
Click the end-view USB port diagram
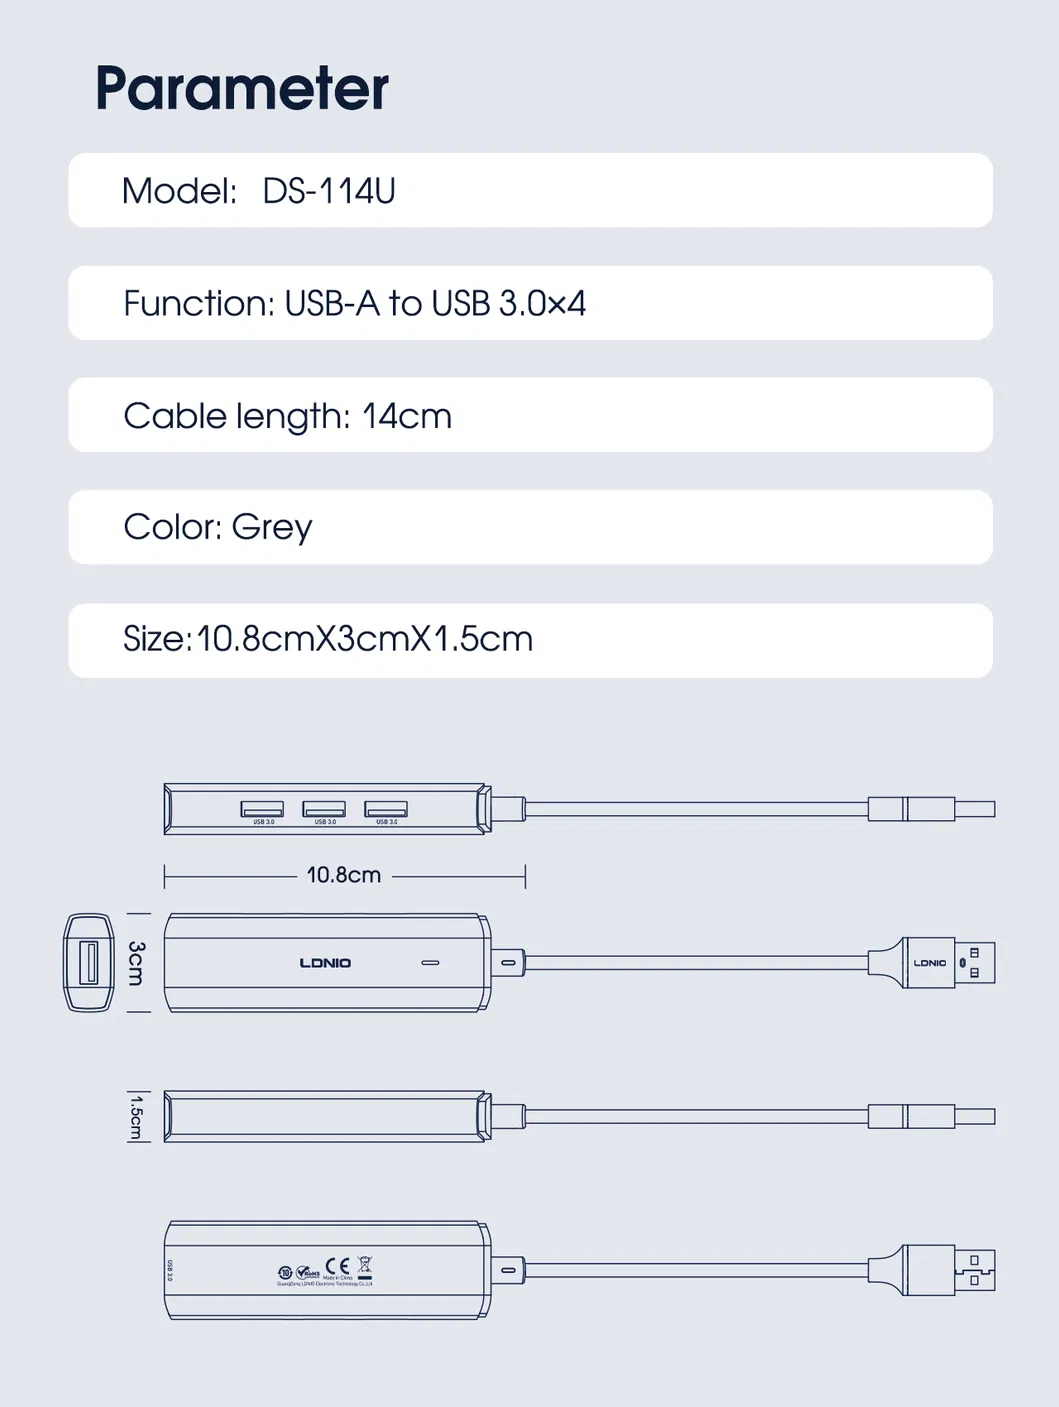(88, 962)
